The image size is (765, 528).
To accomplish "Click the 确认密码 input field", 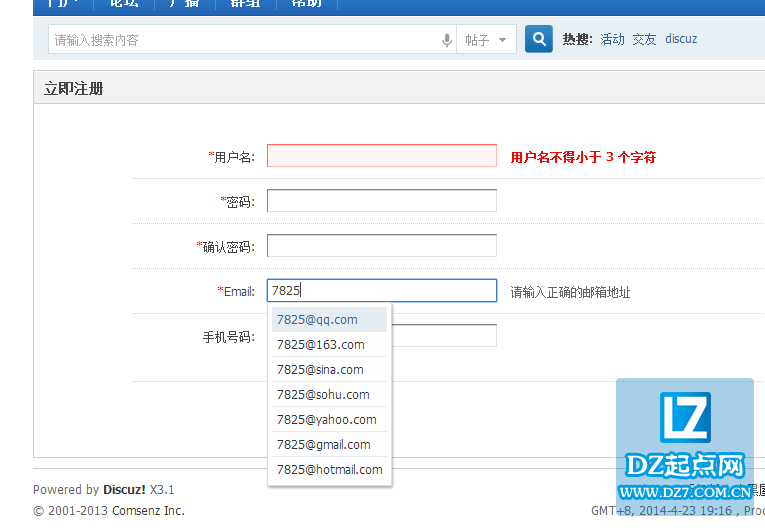I will coord(382,245).
